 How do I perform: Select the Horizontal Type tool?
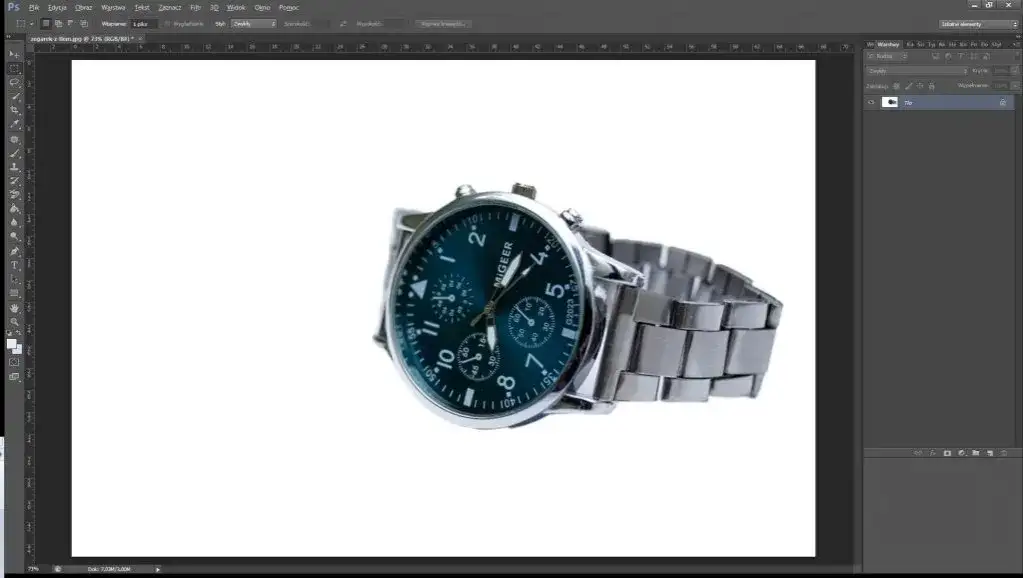(x=14, y=265)
